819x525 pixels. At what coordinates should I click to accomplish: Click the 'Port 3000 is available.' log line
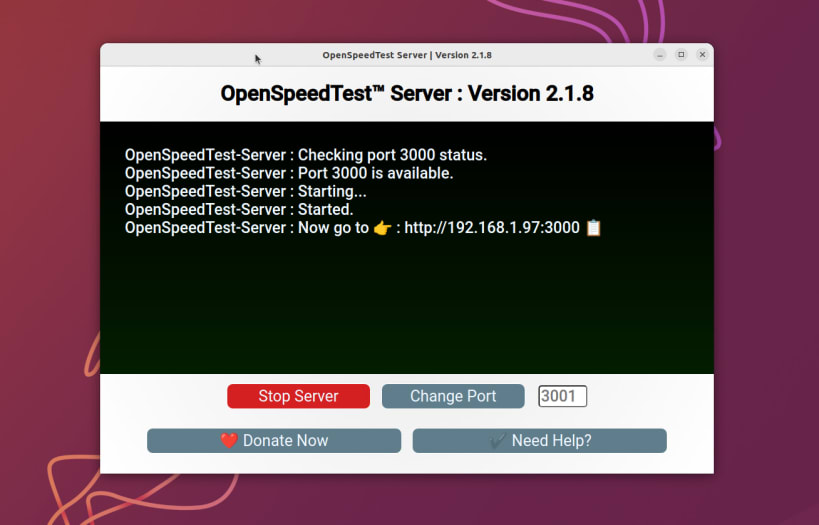[289, 173]
